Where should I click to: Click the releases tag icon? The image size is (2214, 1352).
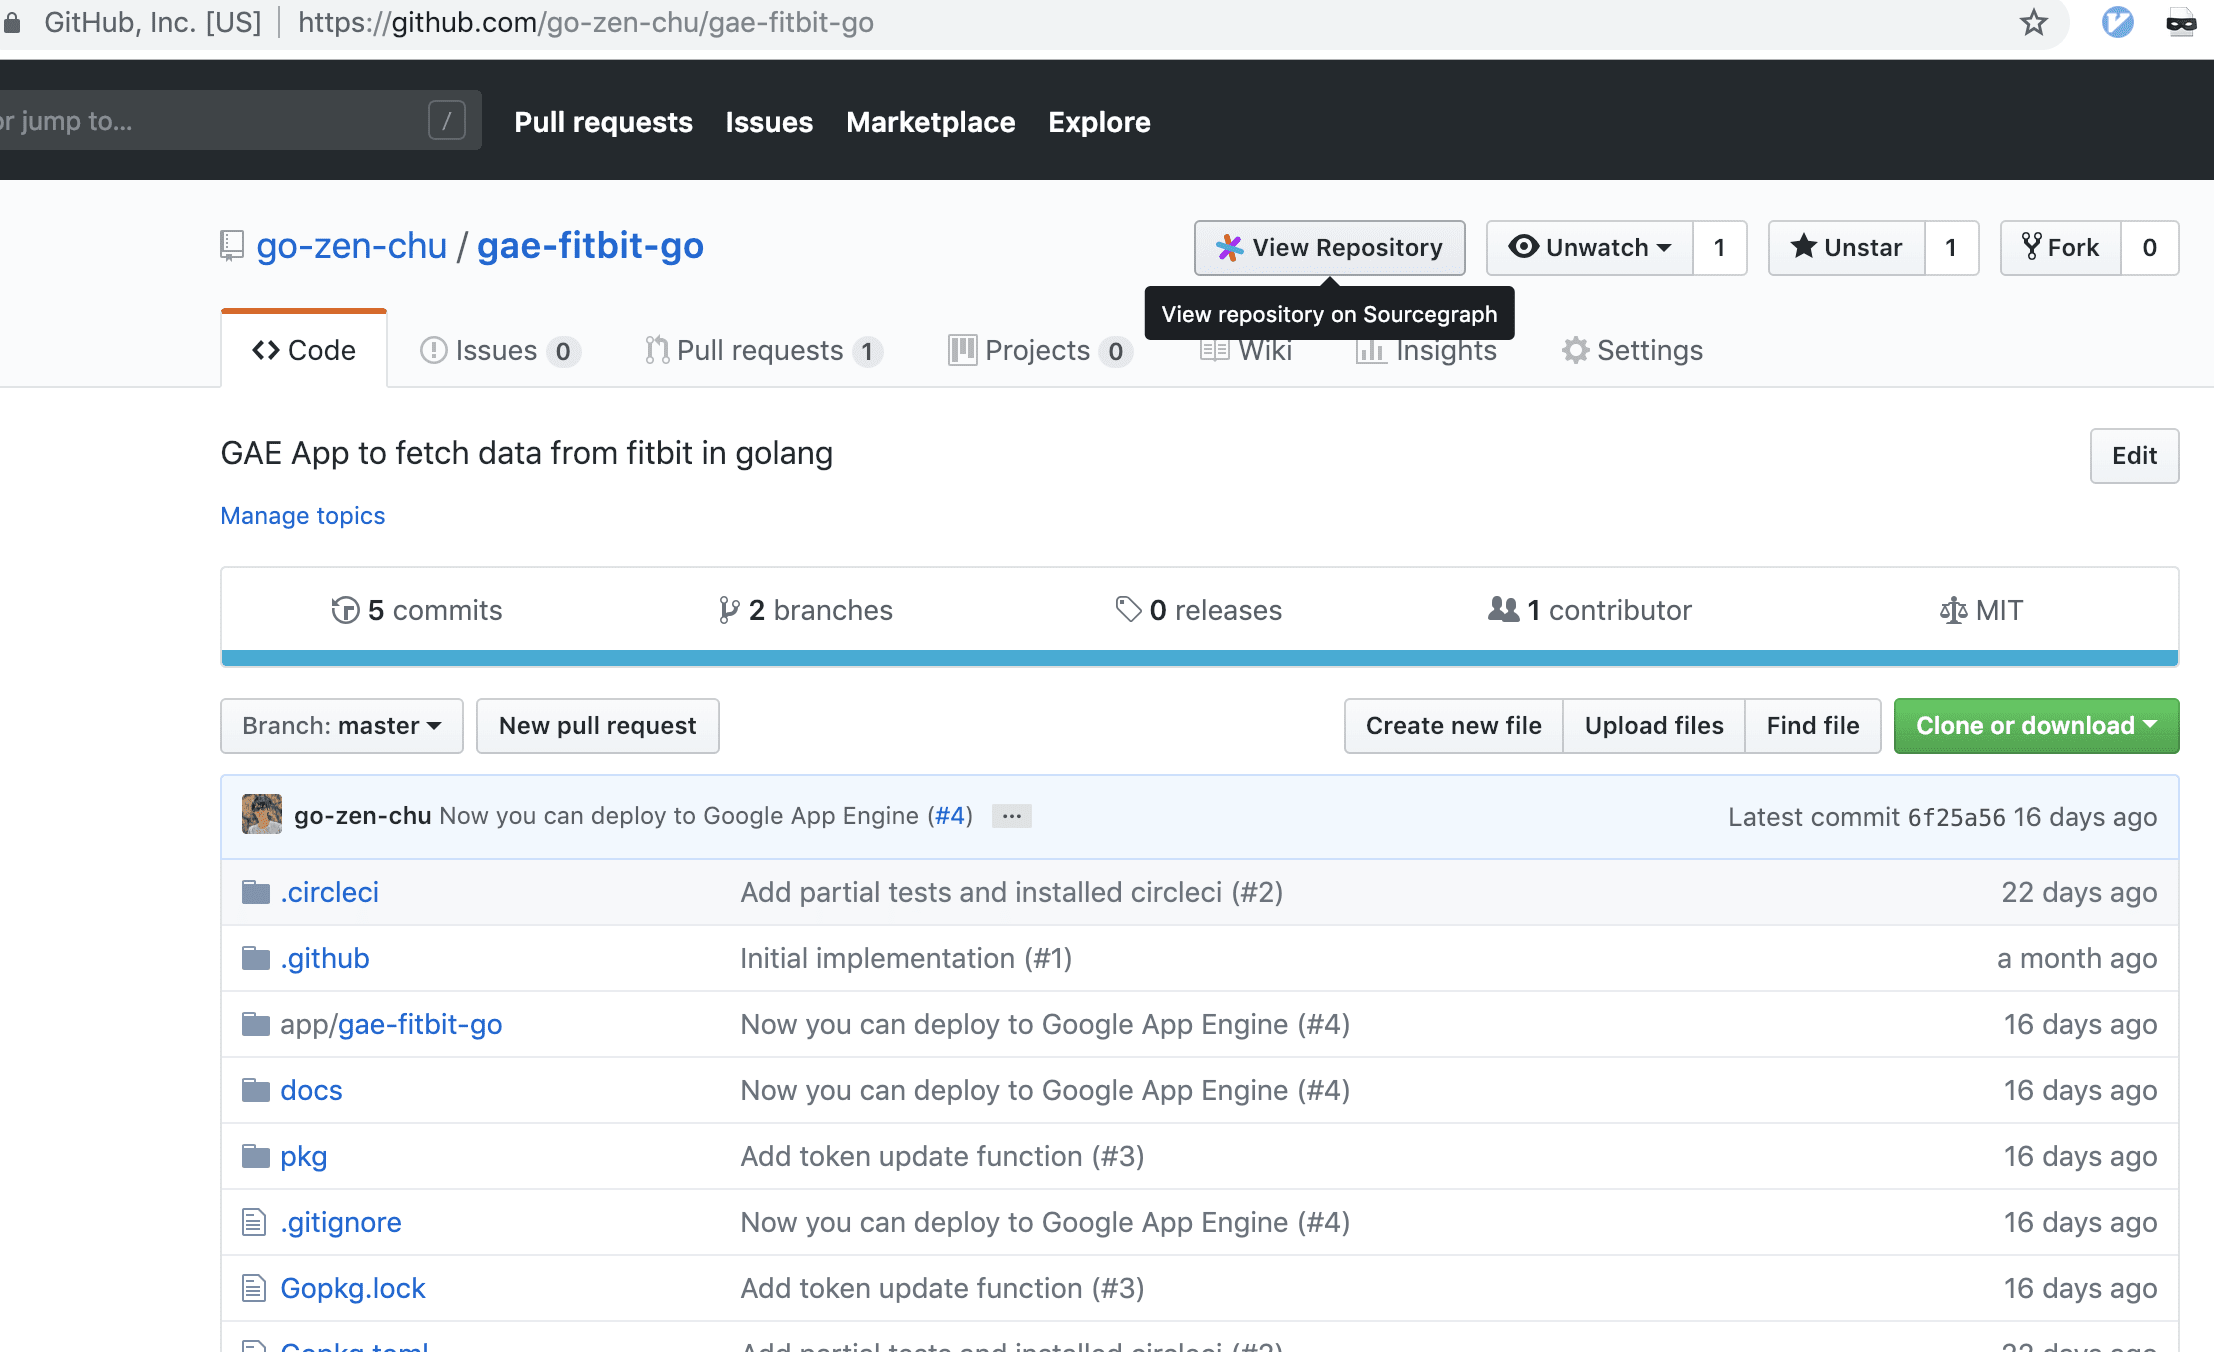(x=1128, y=609)
